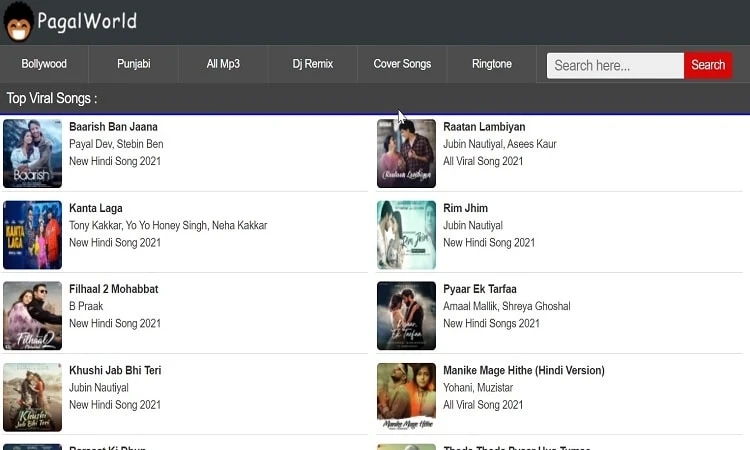This screenshot has height=450, width=750.
Task: Open Filhaal 2 Mohabbat cover thumbnail
Action: 33,316
